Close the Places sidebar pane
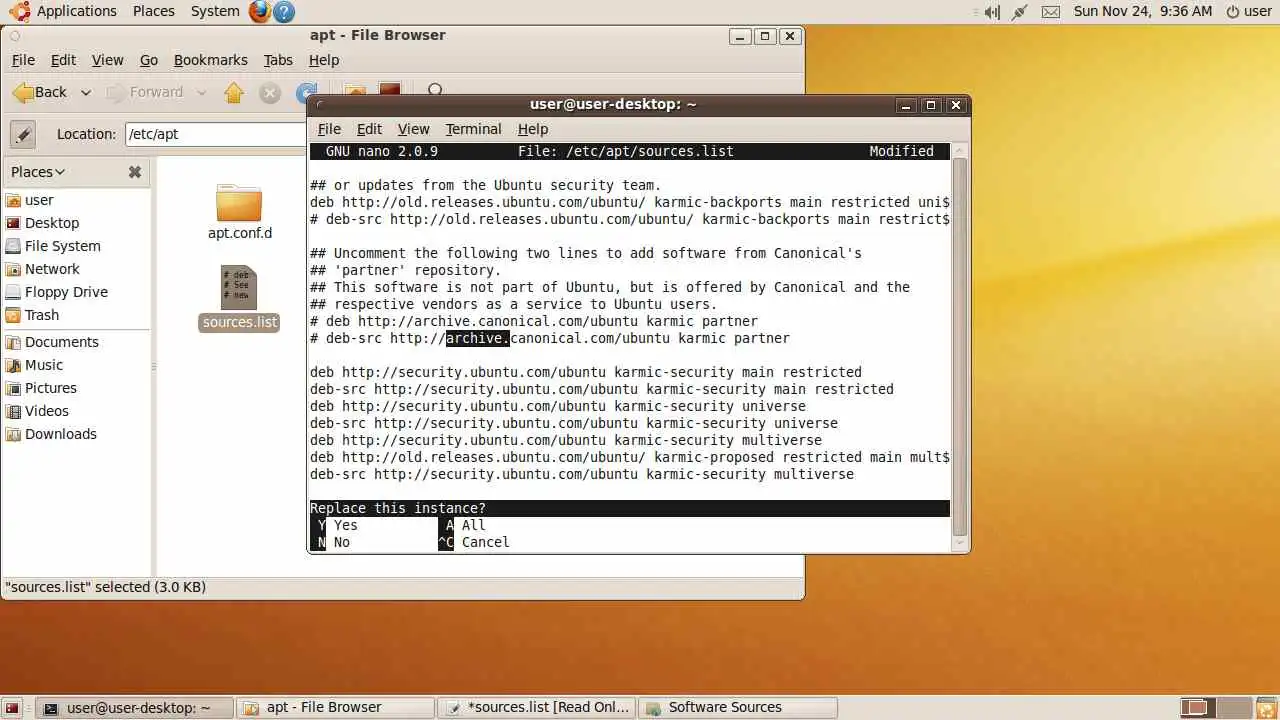Screen dimensions: 1280x720 (135, 172)
